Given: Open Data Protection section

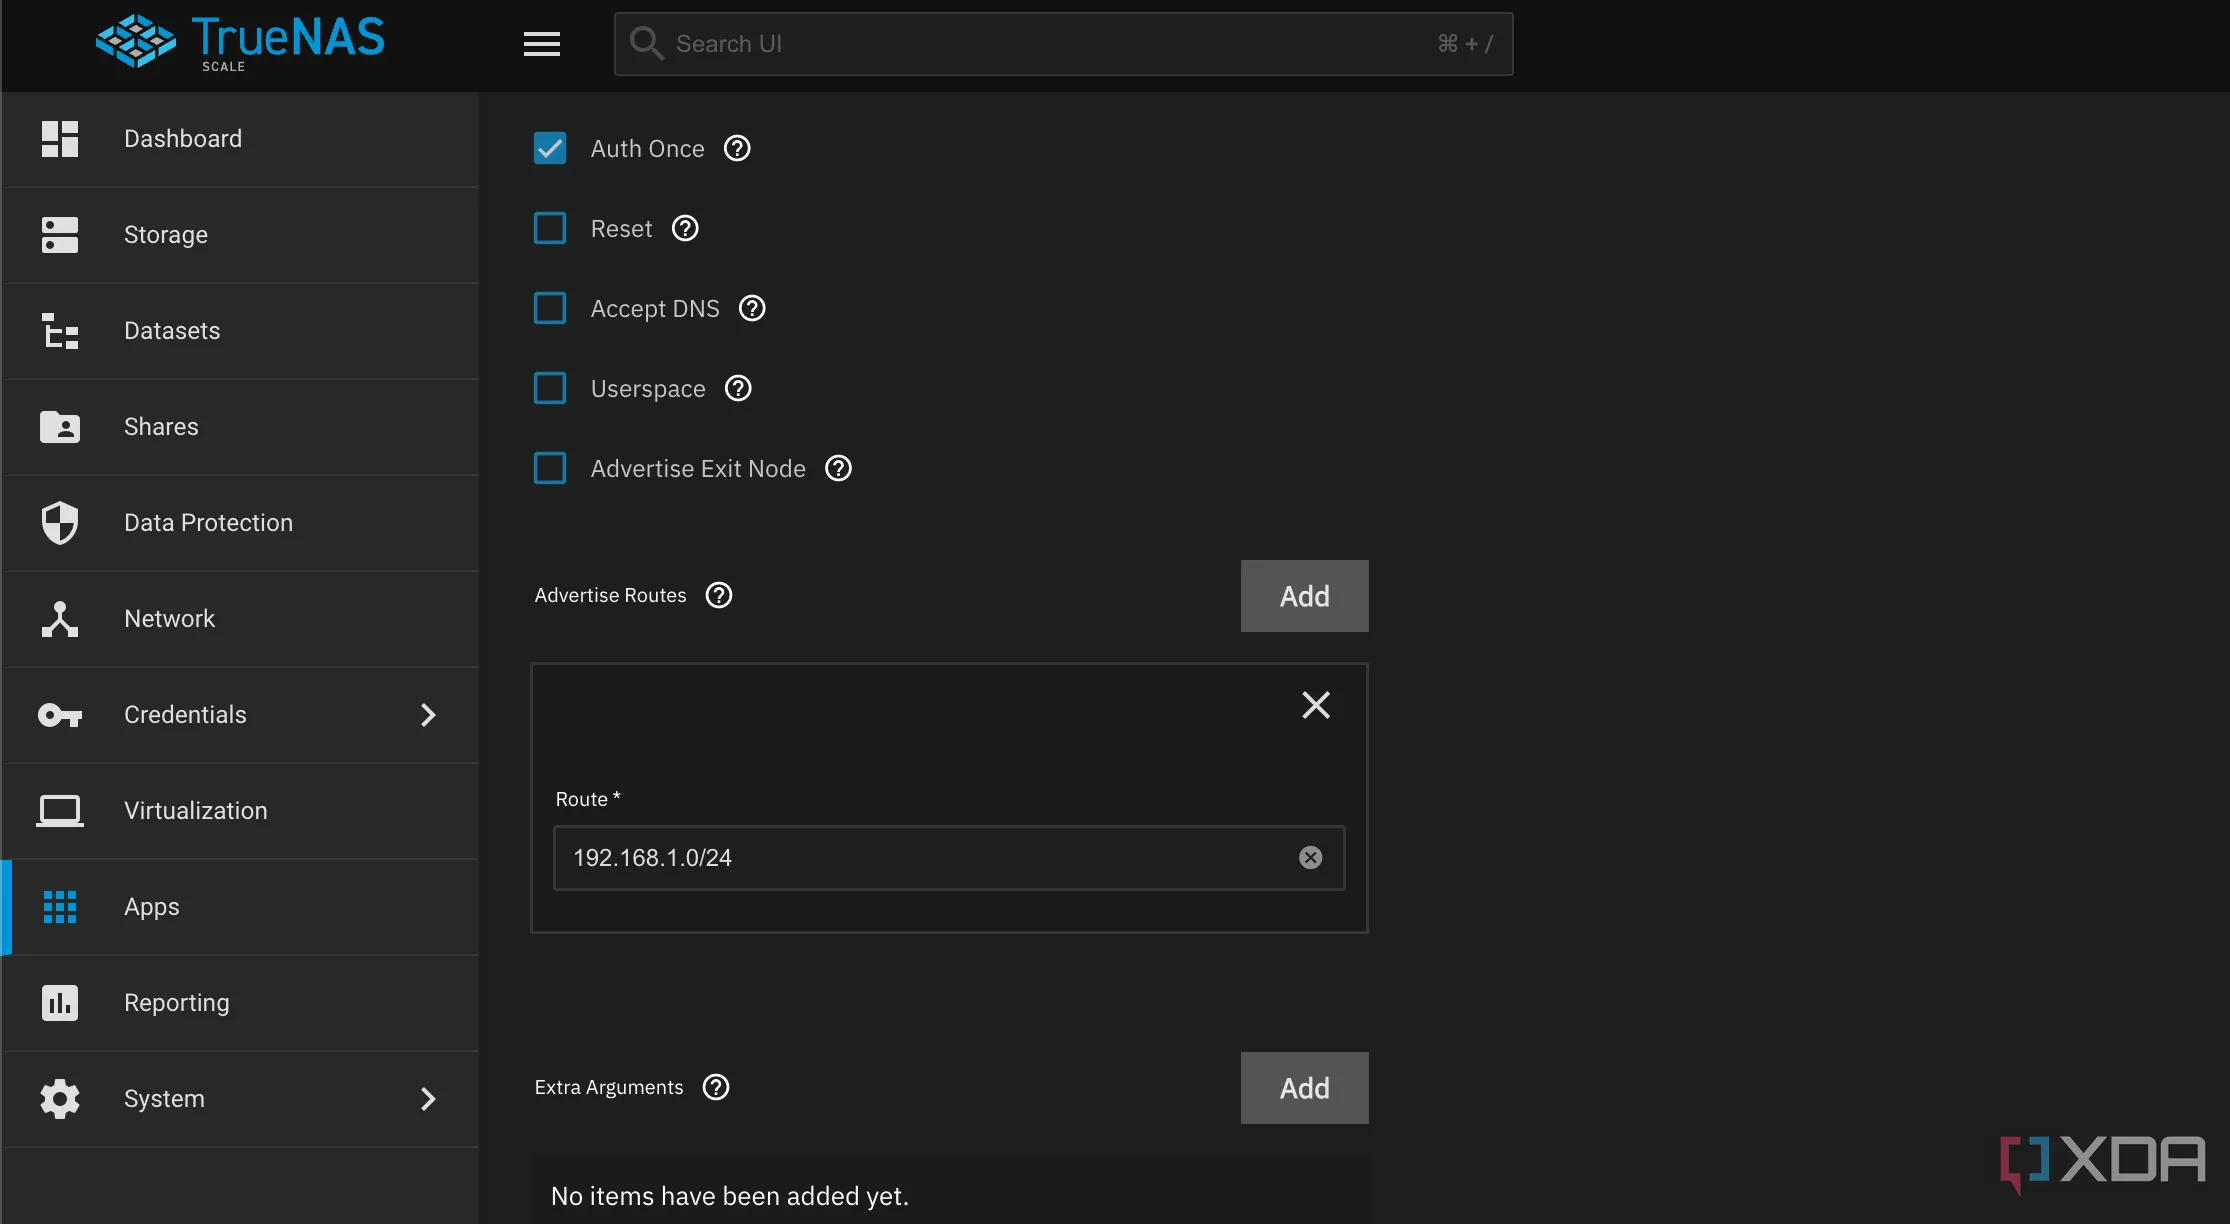Looking at the screenshot, I should click(241, 523).
